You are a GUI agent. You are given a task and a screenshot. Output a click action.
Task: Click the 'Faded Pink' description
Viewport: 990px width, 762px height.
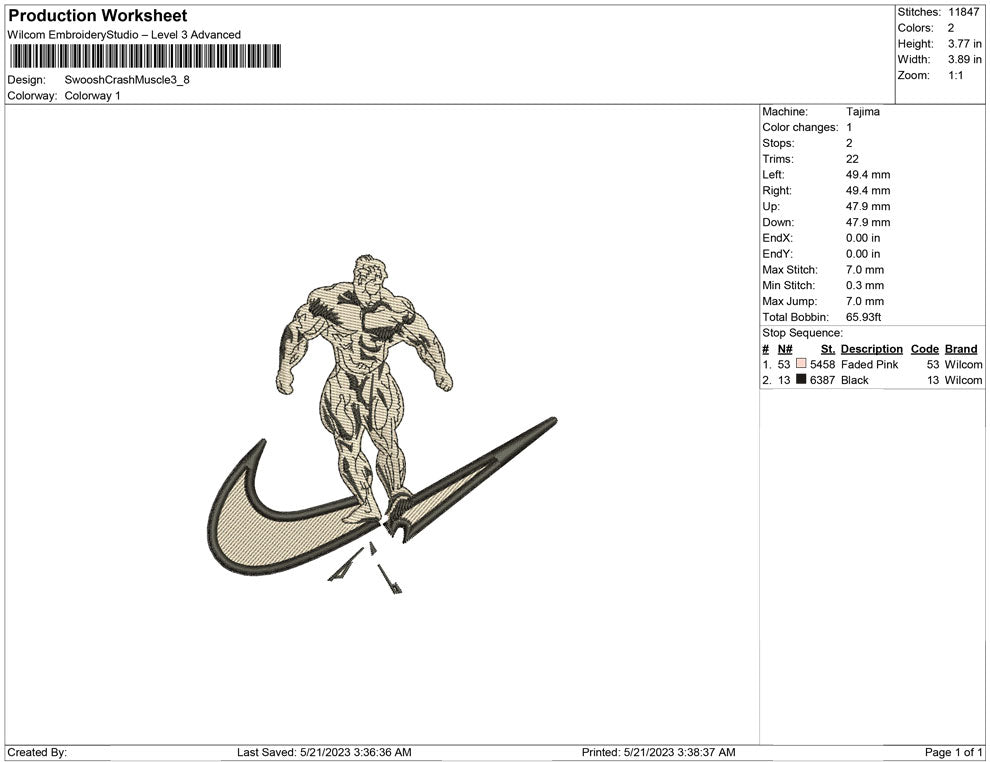(x=869, y=364)
